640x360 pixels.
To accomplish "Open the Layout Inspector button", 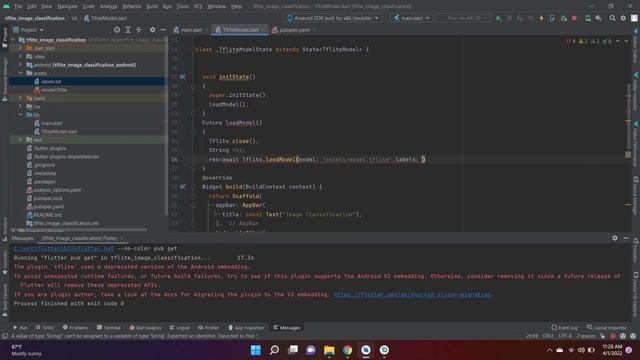I will tap(607, 328).
